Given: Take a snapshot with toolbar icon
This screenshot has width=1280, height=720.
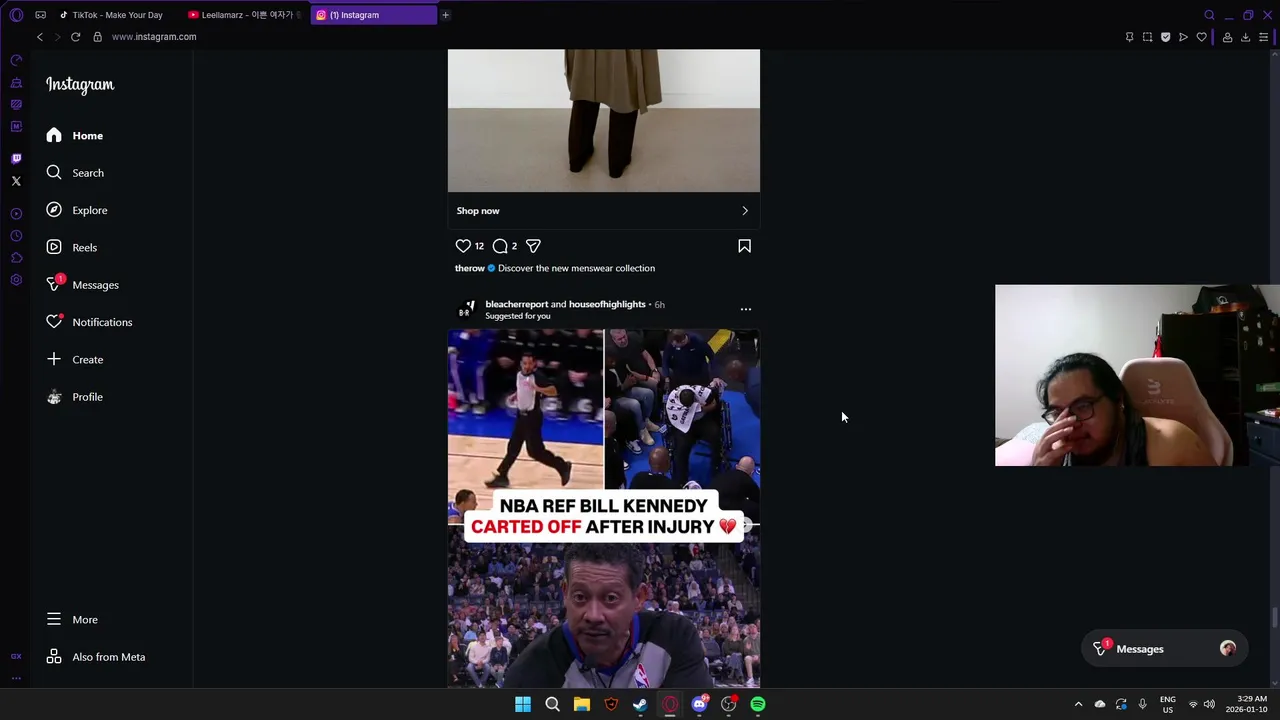Looking at the screenshot, I should (1147, 37).
